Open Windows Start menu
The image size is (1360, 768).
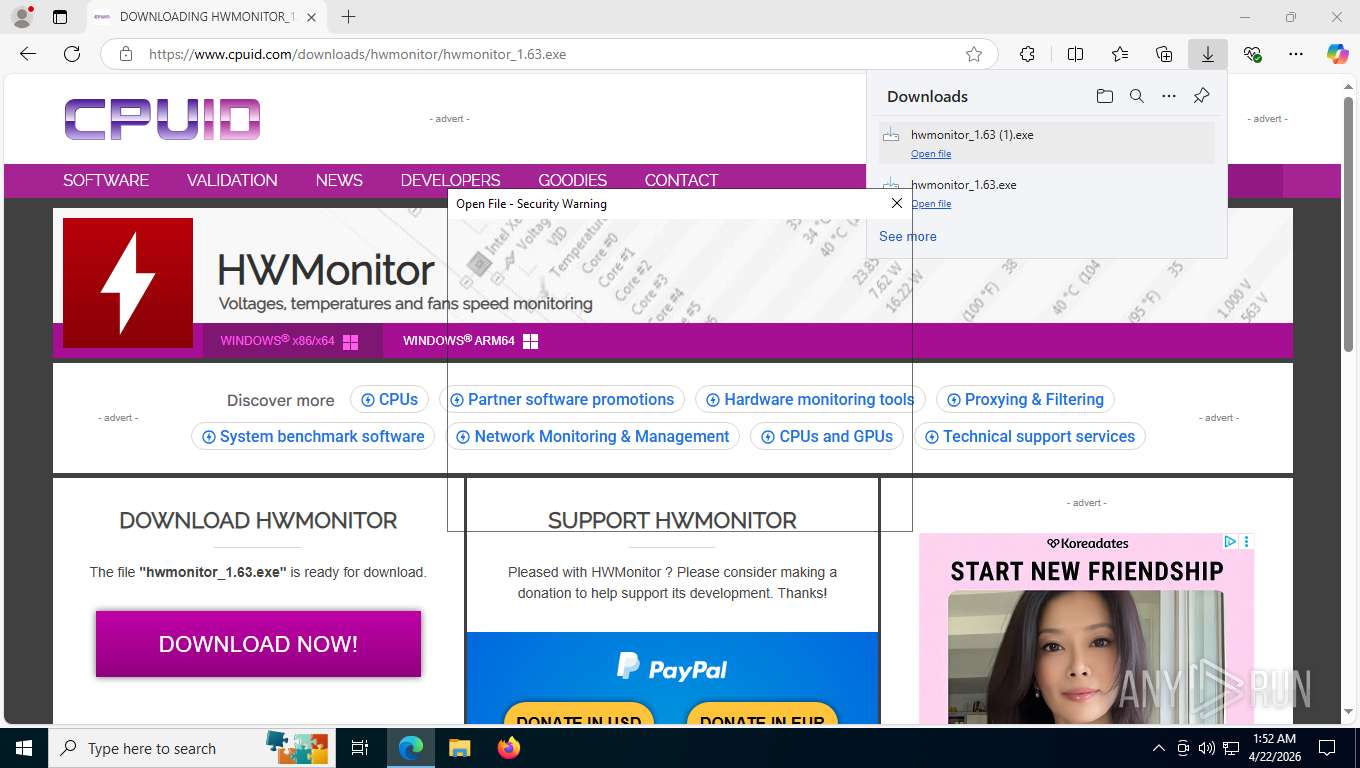tap(23, 748)
